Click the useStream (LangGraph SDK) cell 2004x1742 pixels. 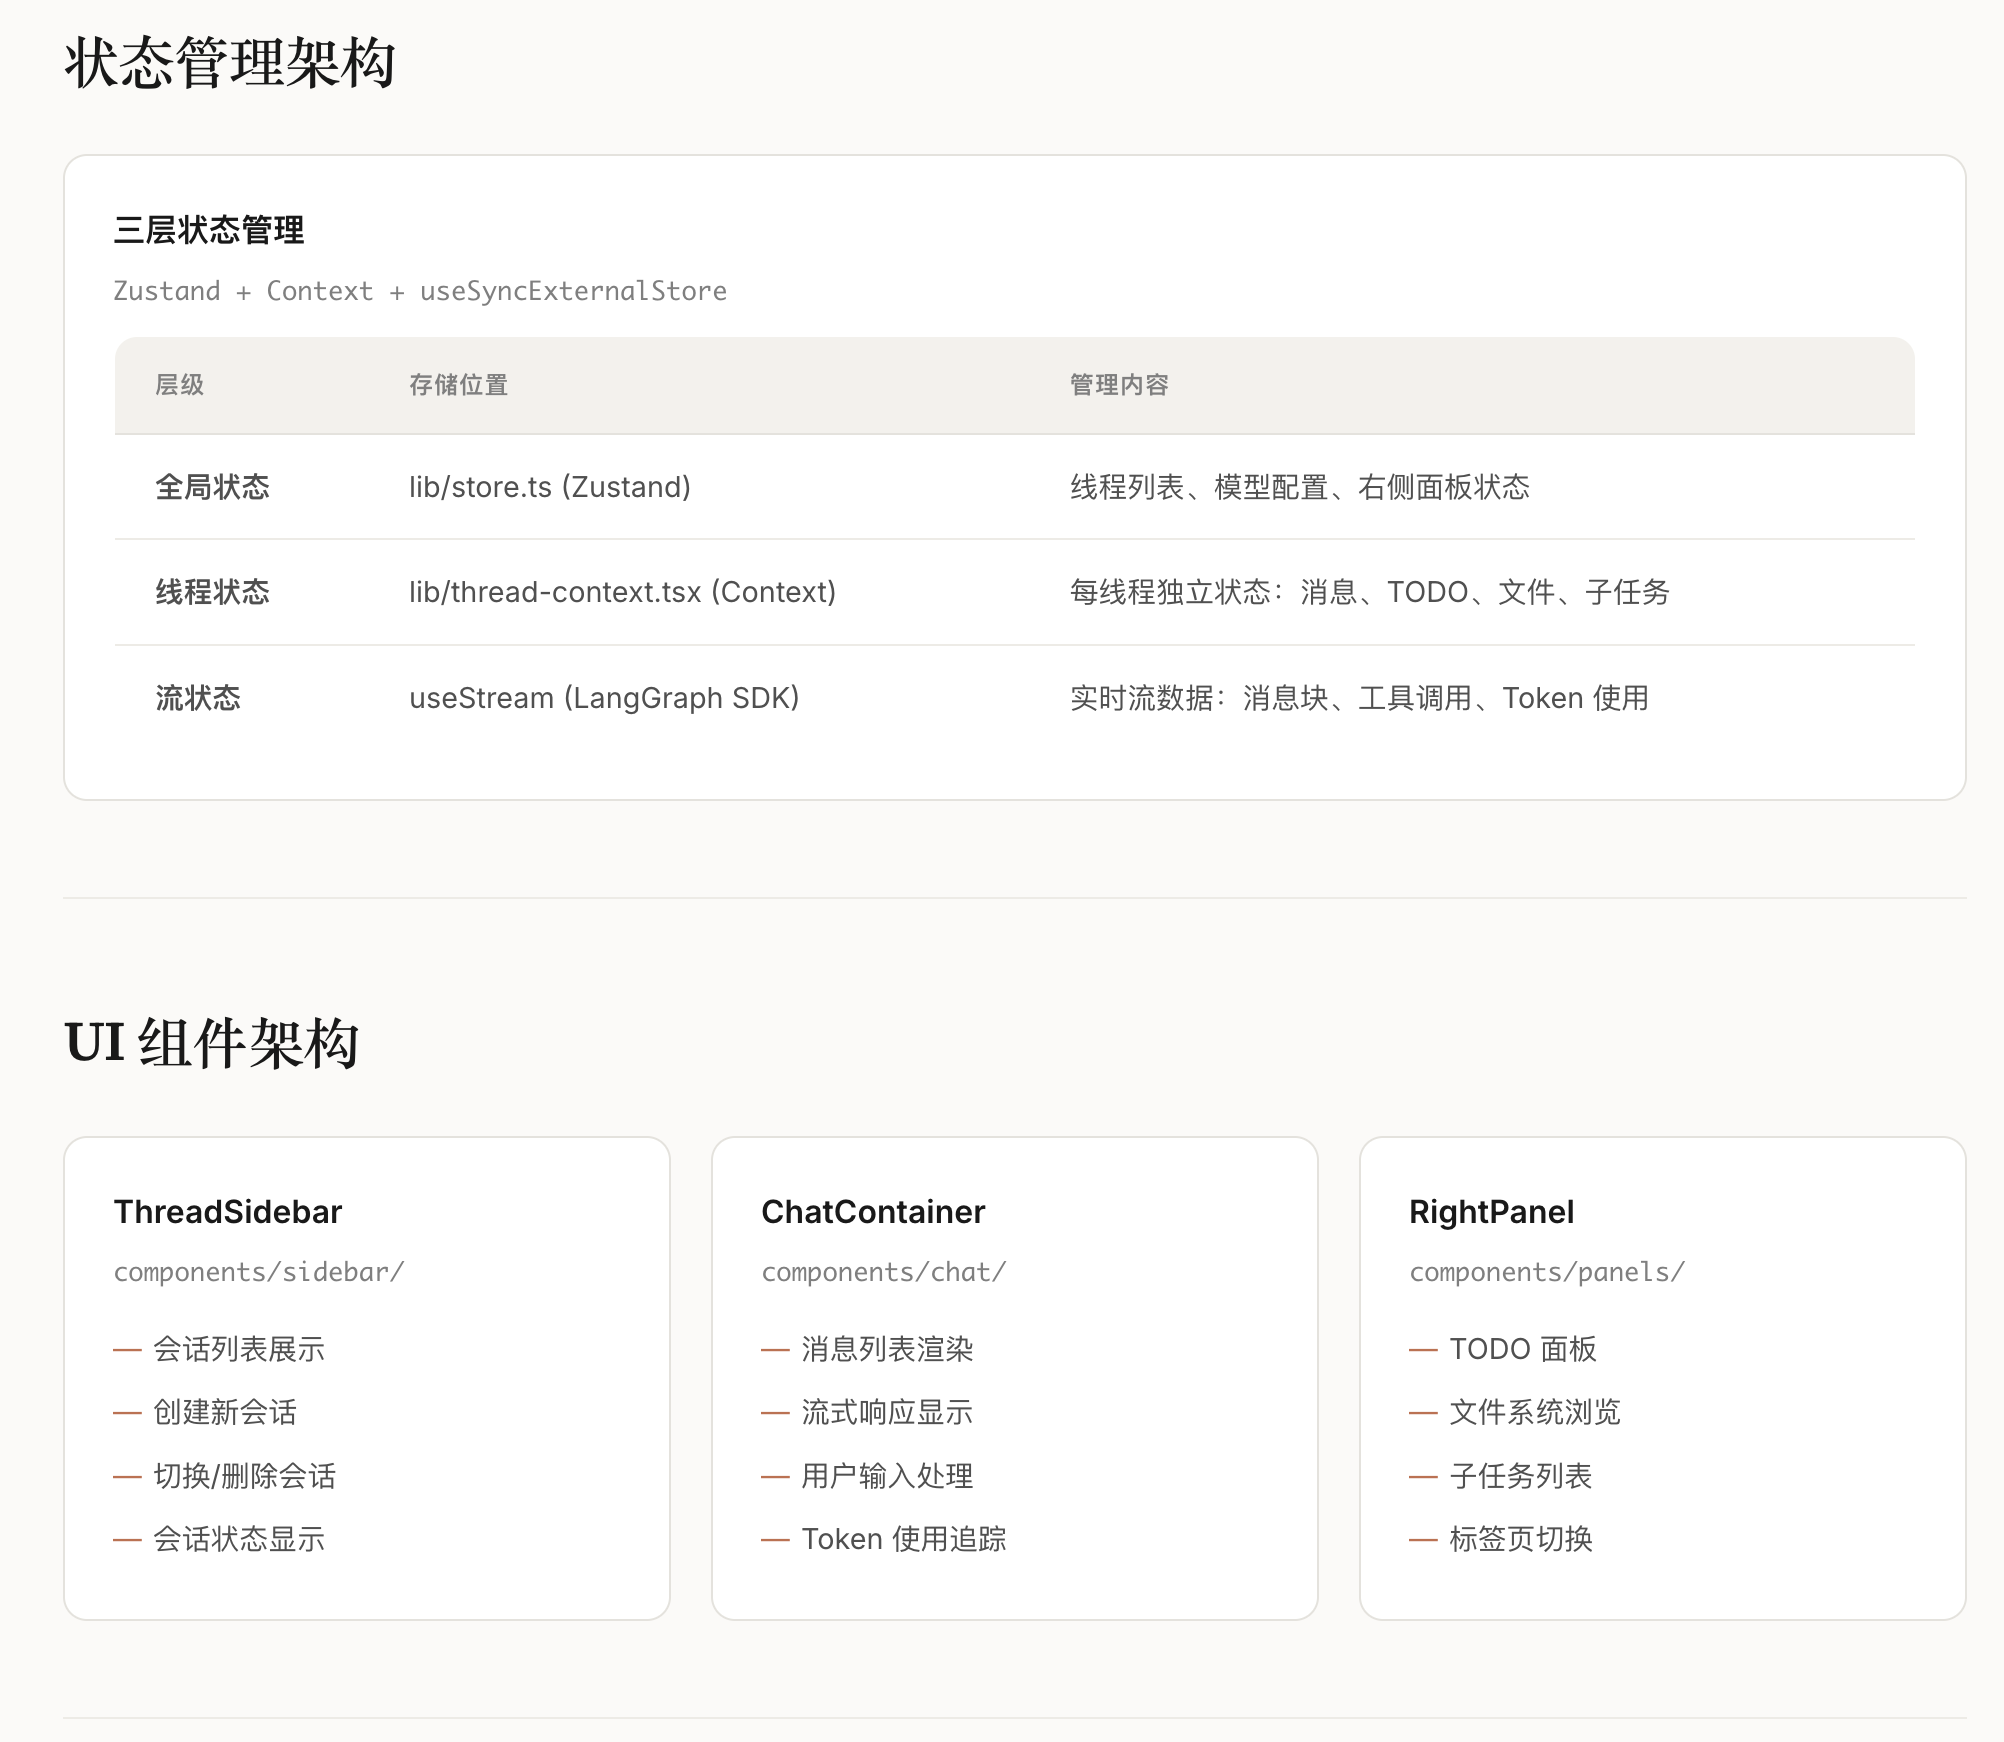(604, 698)
